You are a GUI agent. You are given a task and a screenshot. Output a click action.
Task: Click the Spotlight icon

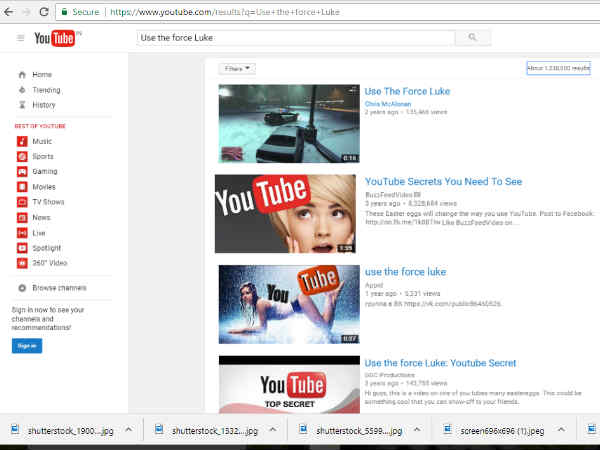[22, 248]
